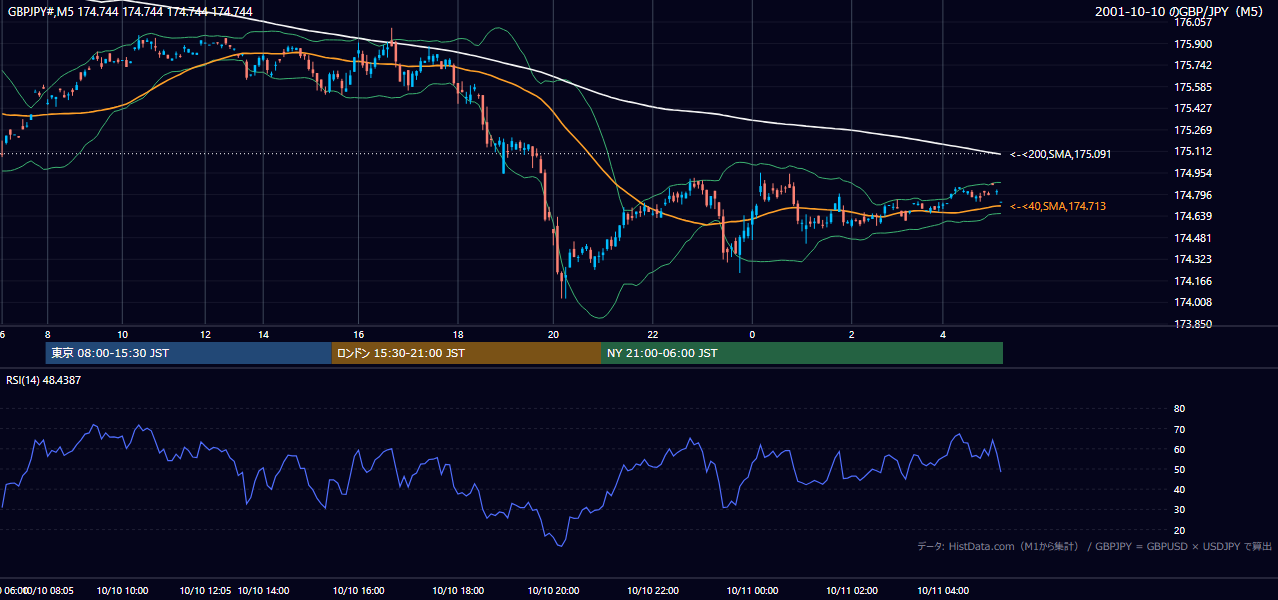The image size is (1278, 600).
Task: Click the 10/11 02:00 bottom date label
Action: click(x=851, y=591)
